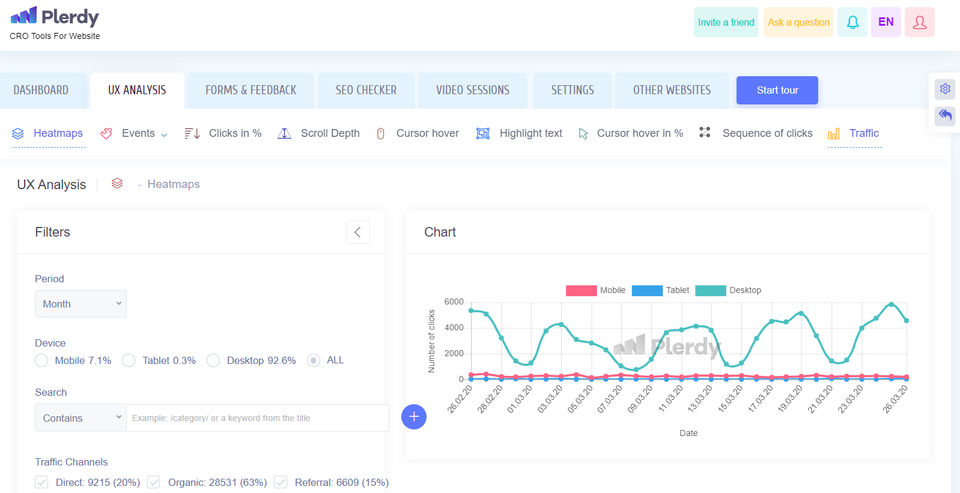The image size is (960, 493).
Task: Click the notification bell icon
Action: (x=852, y=22)
